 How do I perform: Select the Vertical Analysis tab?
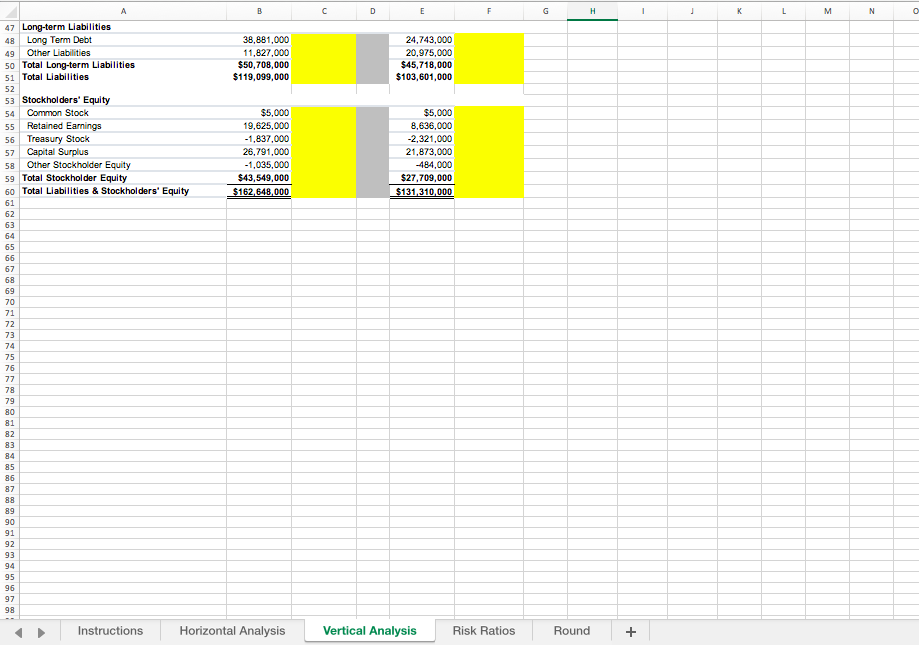[369, 630]
